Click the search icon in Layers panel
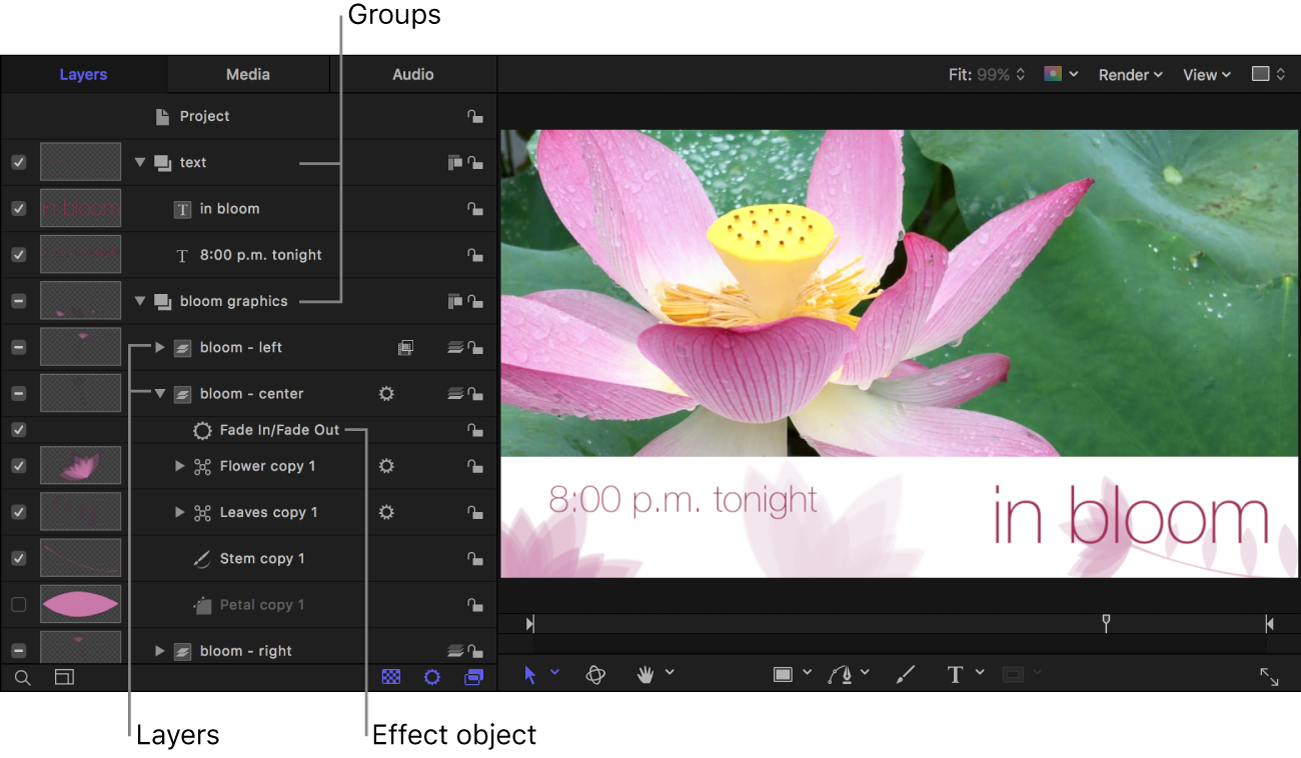The image size is (1301, 758). [x=22, y=677]
